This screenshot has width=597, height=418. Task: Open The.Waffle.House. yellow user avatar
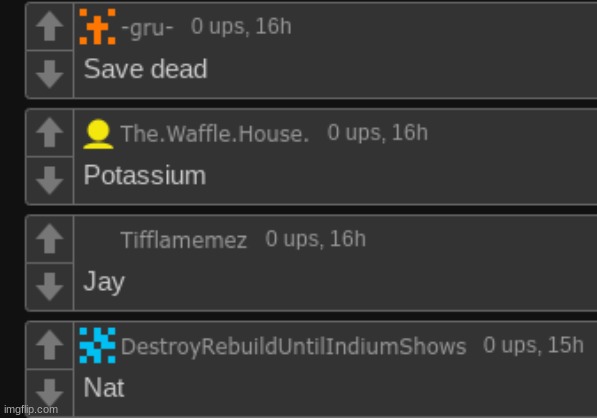tap(98, 134)
